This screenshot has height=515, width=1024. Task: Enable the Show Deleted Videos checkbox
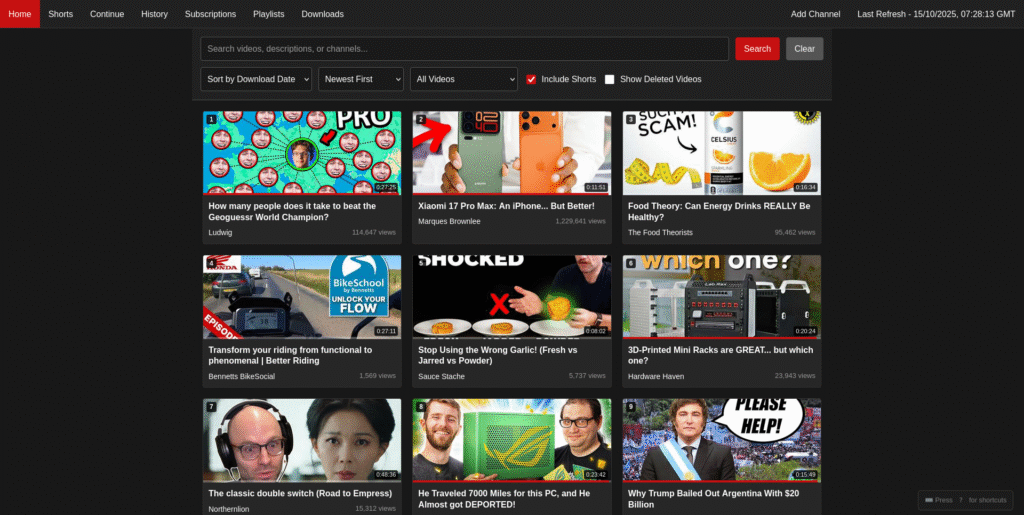[610, 79]
